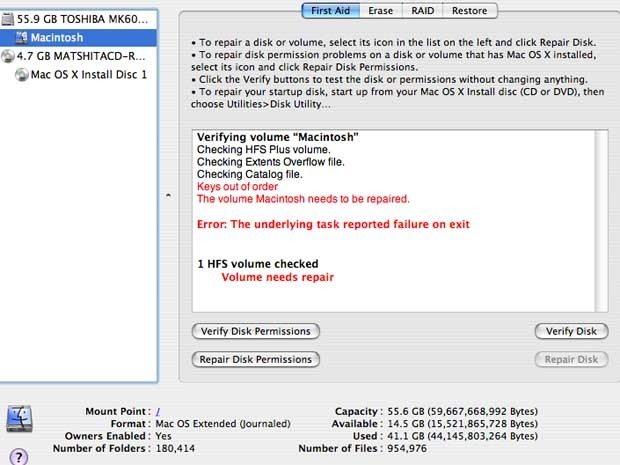The height and width of the screenshot is (465, 620).
Task: Click the Mac OS X Install Disc icon
Action: click(22, 75)
